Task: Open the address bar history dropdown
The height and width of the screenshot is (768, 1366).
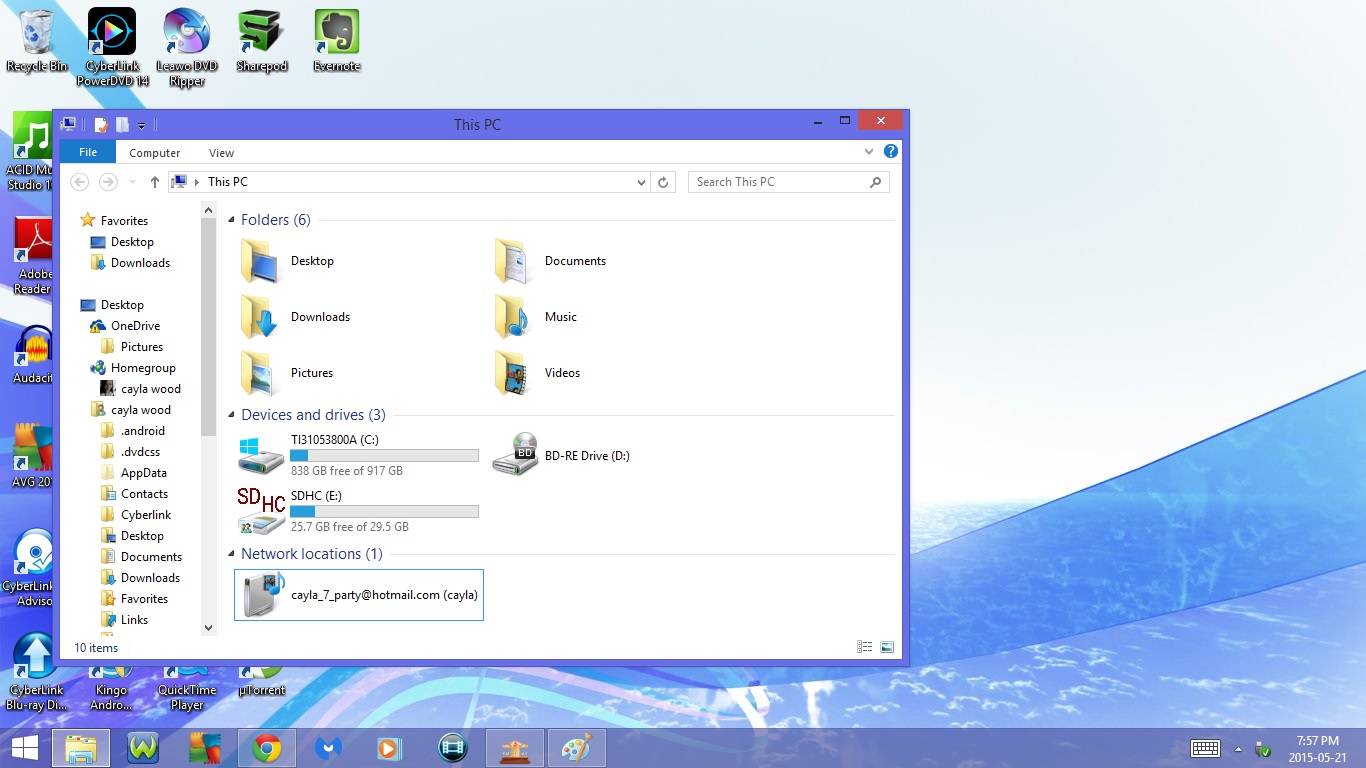Action: [642, 182]
